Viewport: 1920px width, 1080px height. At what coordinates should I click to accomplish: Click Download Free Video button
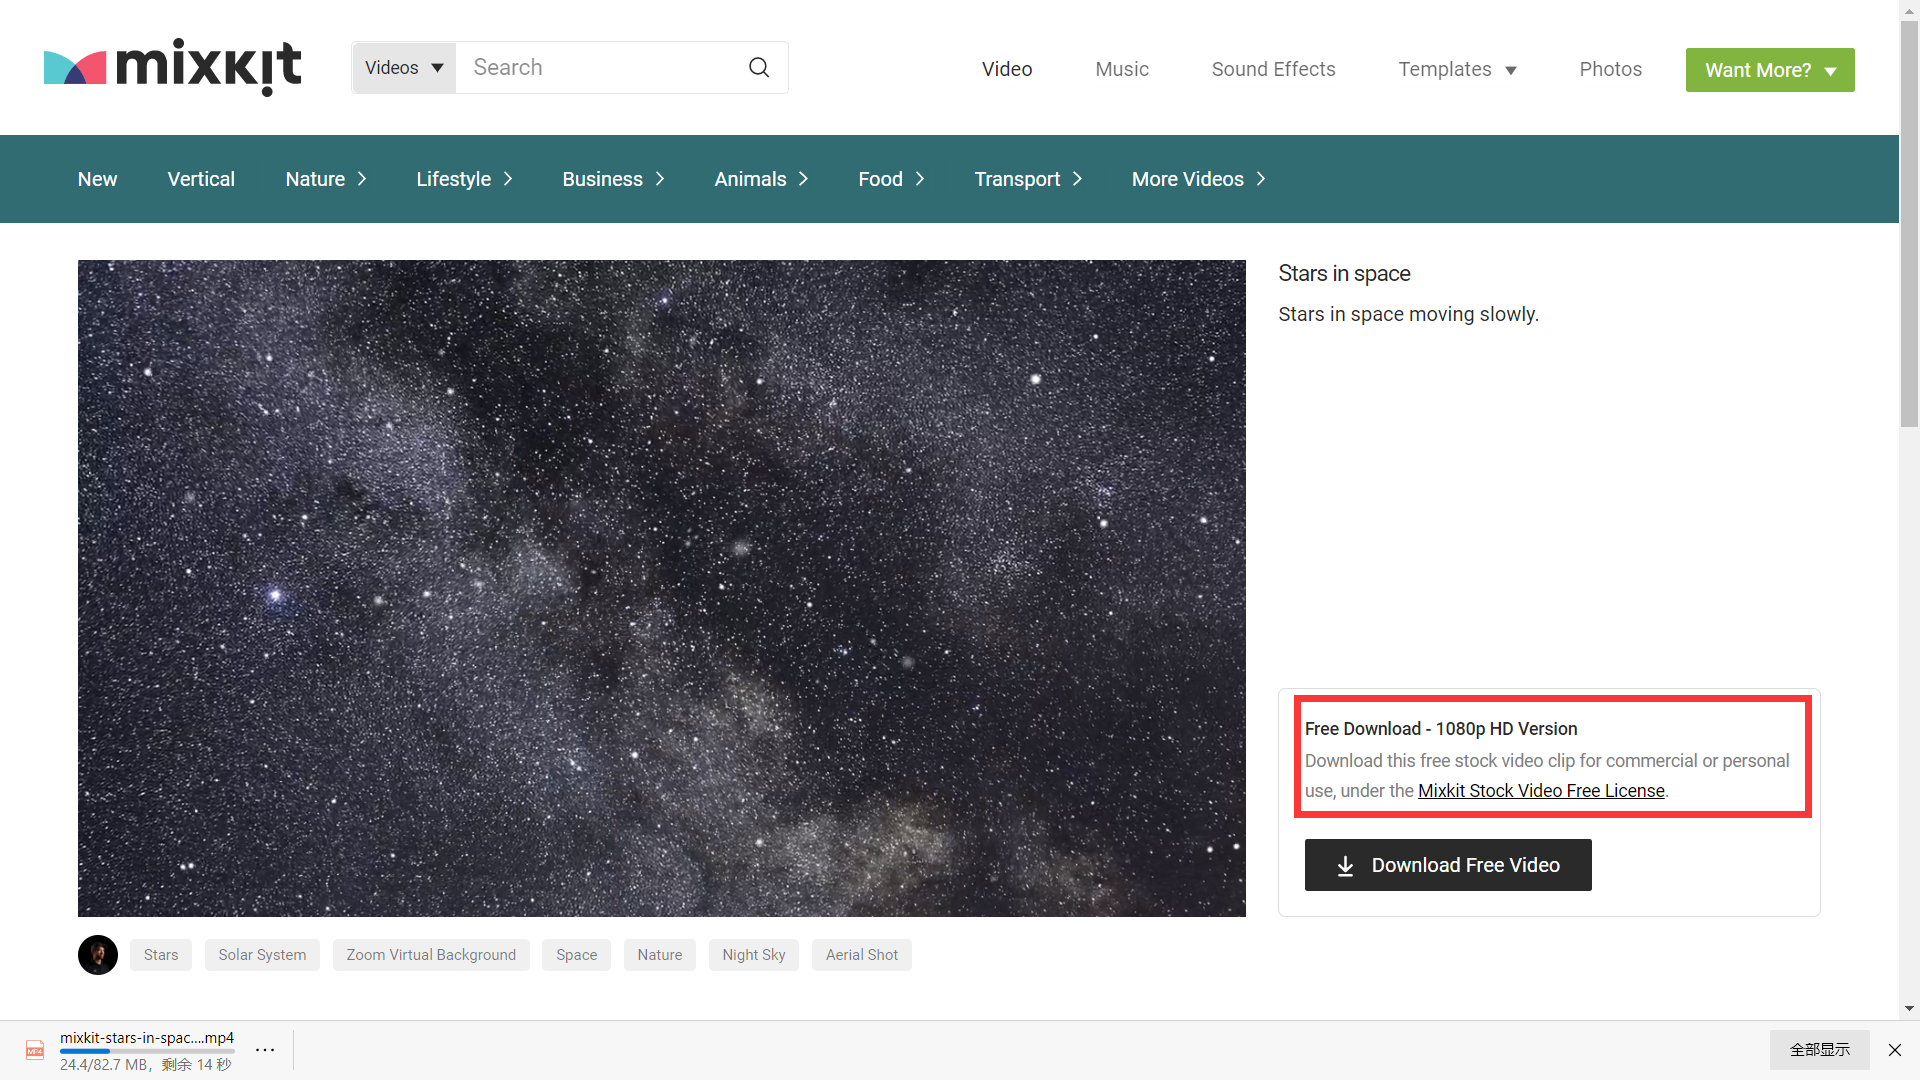click(1447, 864)
